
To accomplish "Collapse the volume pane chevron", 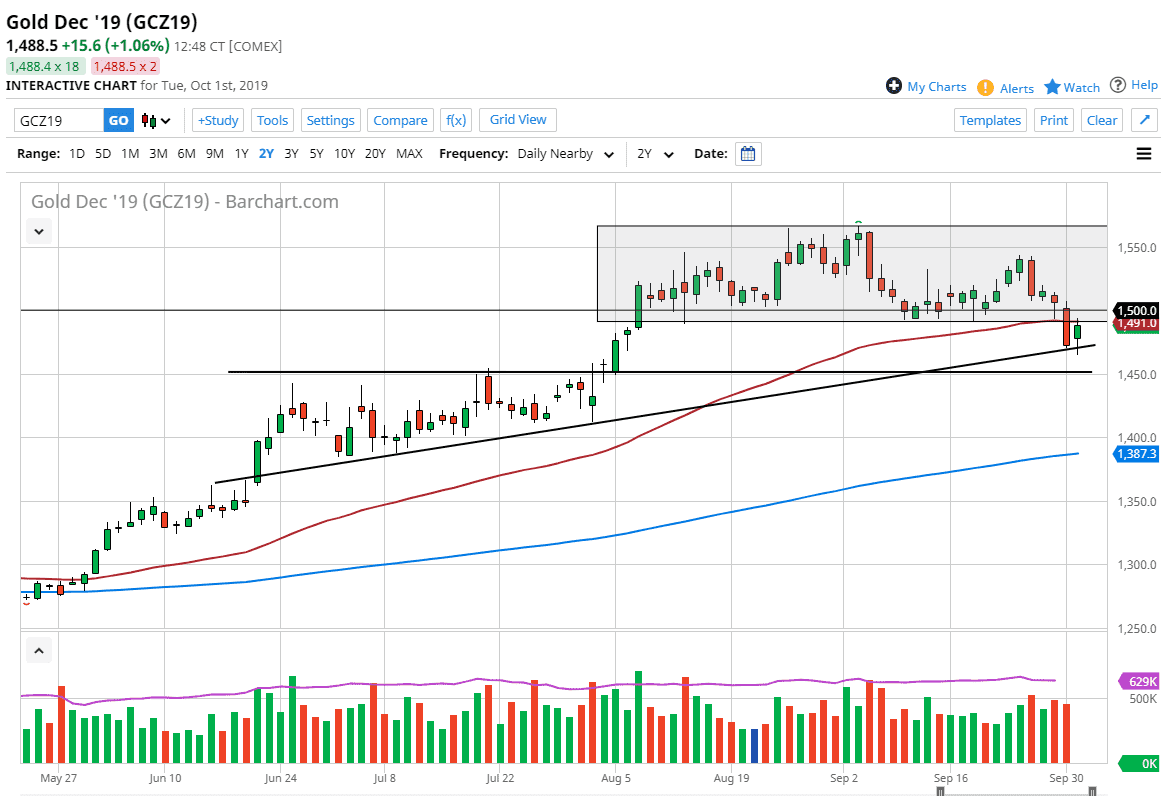I will (39, 652).
